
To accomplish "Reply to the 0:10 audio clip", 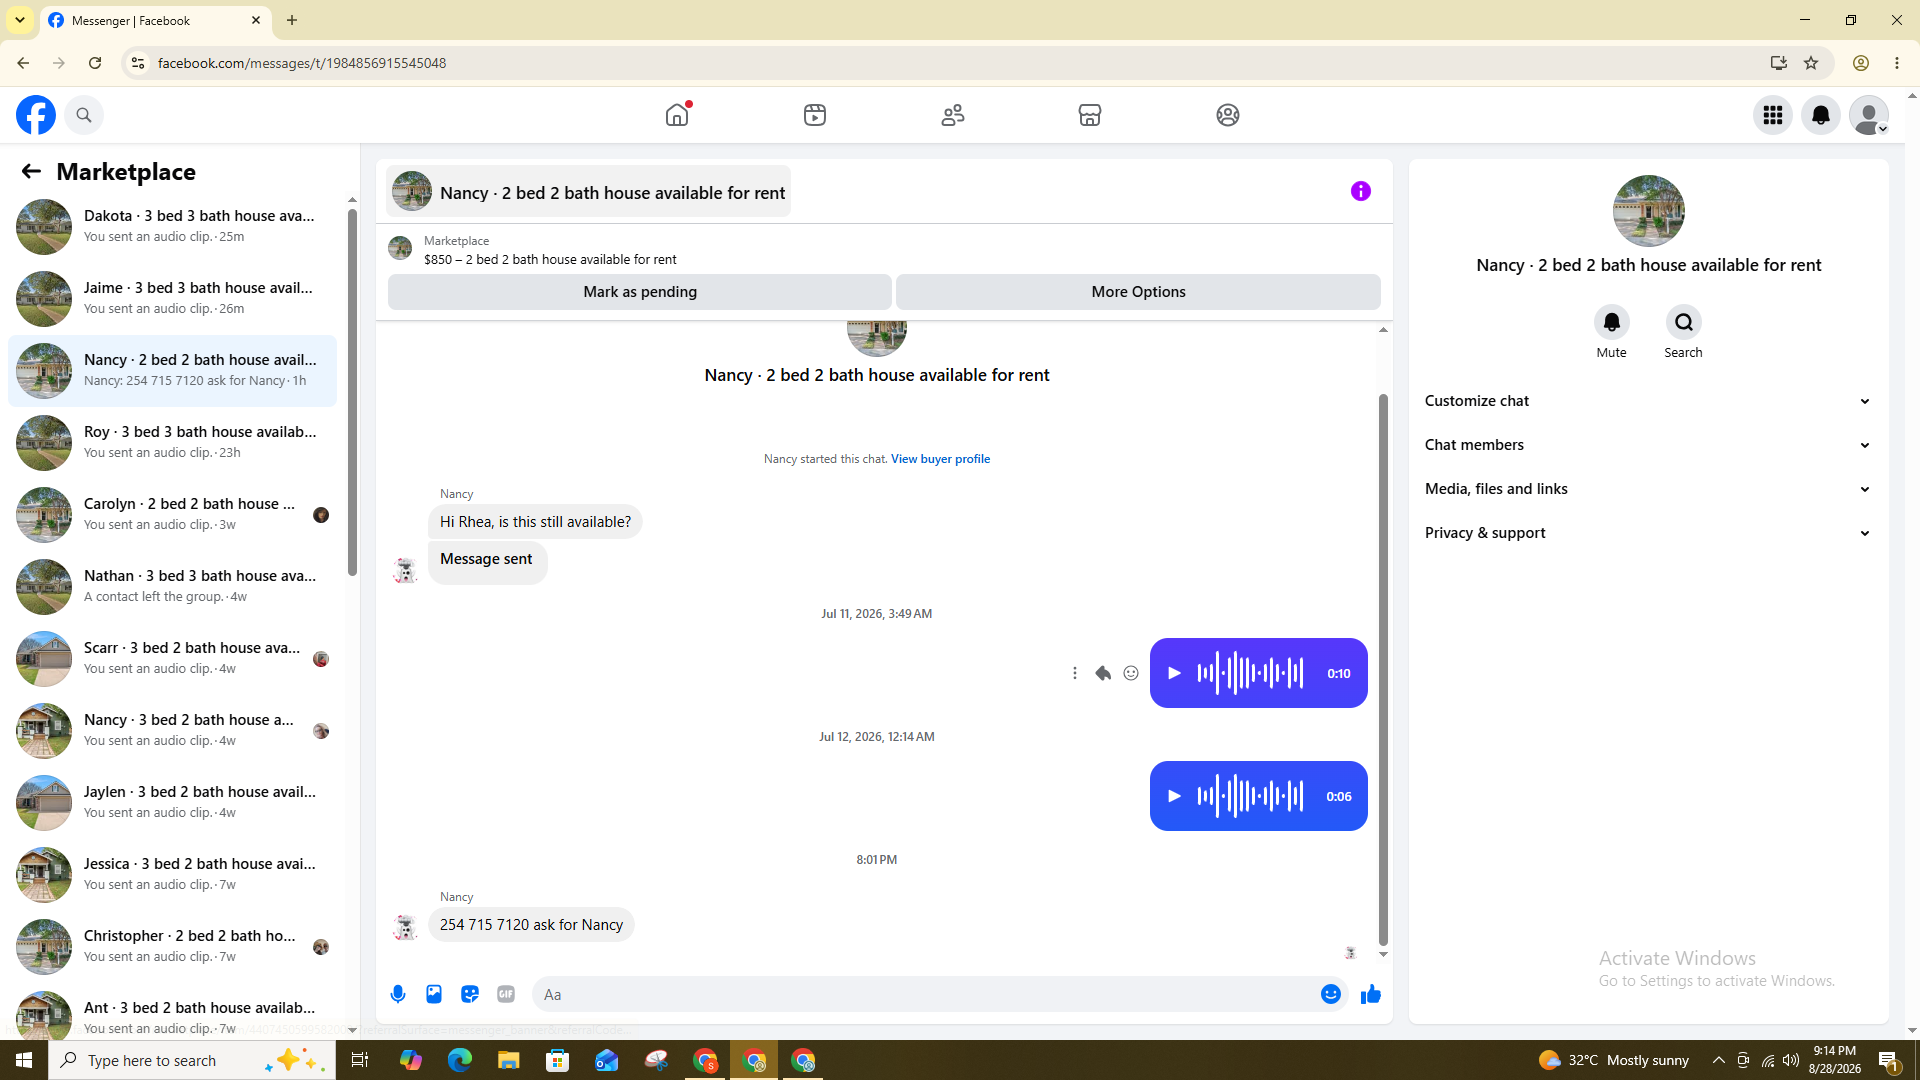I will pos(1103,673).
